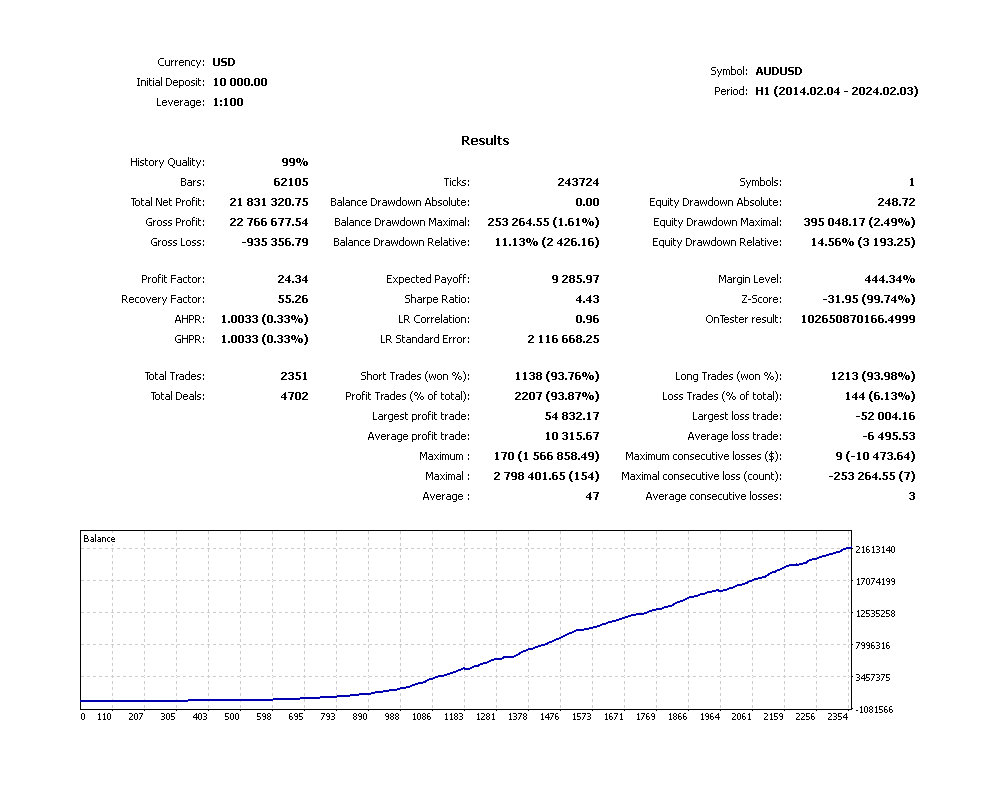Viewport: 1000px width, 788px height.
Task: Click Average profit trade value 10 315.67
Action: point(572,436)
